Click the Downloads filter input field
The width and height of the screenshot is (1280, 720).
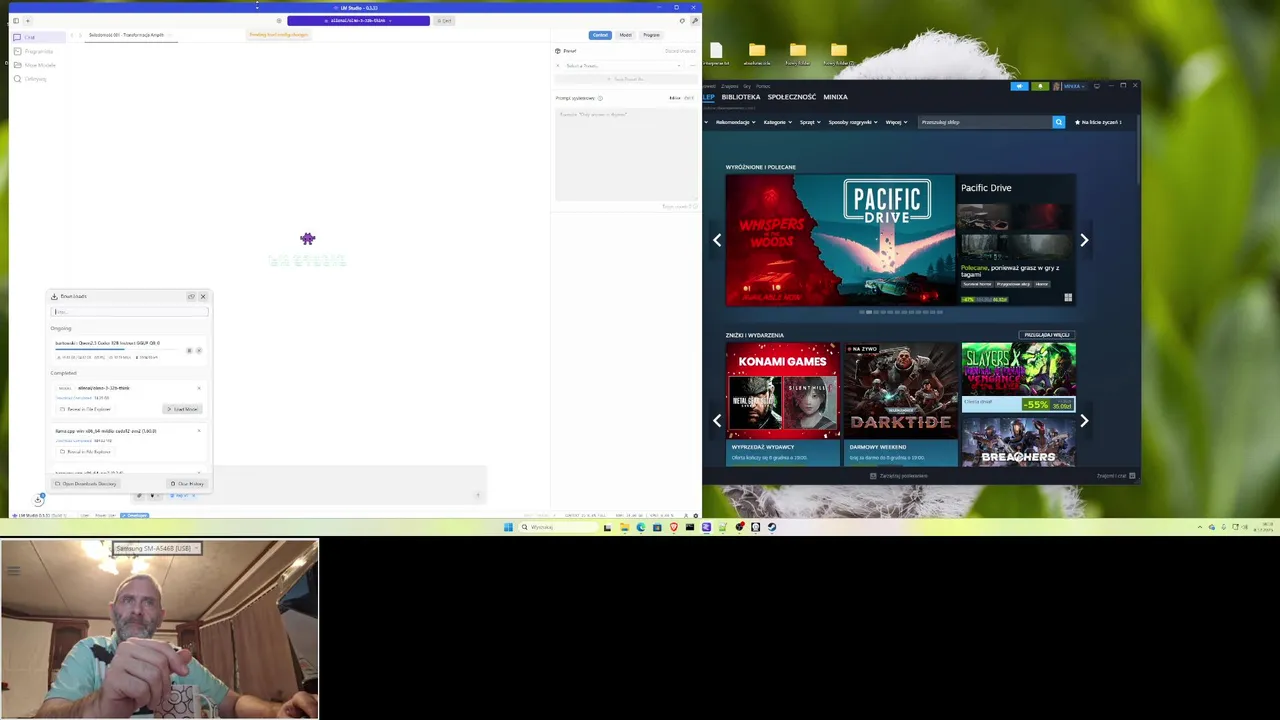point(130,312)
